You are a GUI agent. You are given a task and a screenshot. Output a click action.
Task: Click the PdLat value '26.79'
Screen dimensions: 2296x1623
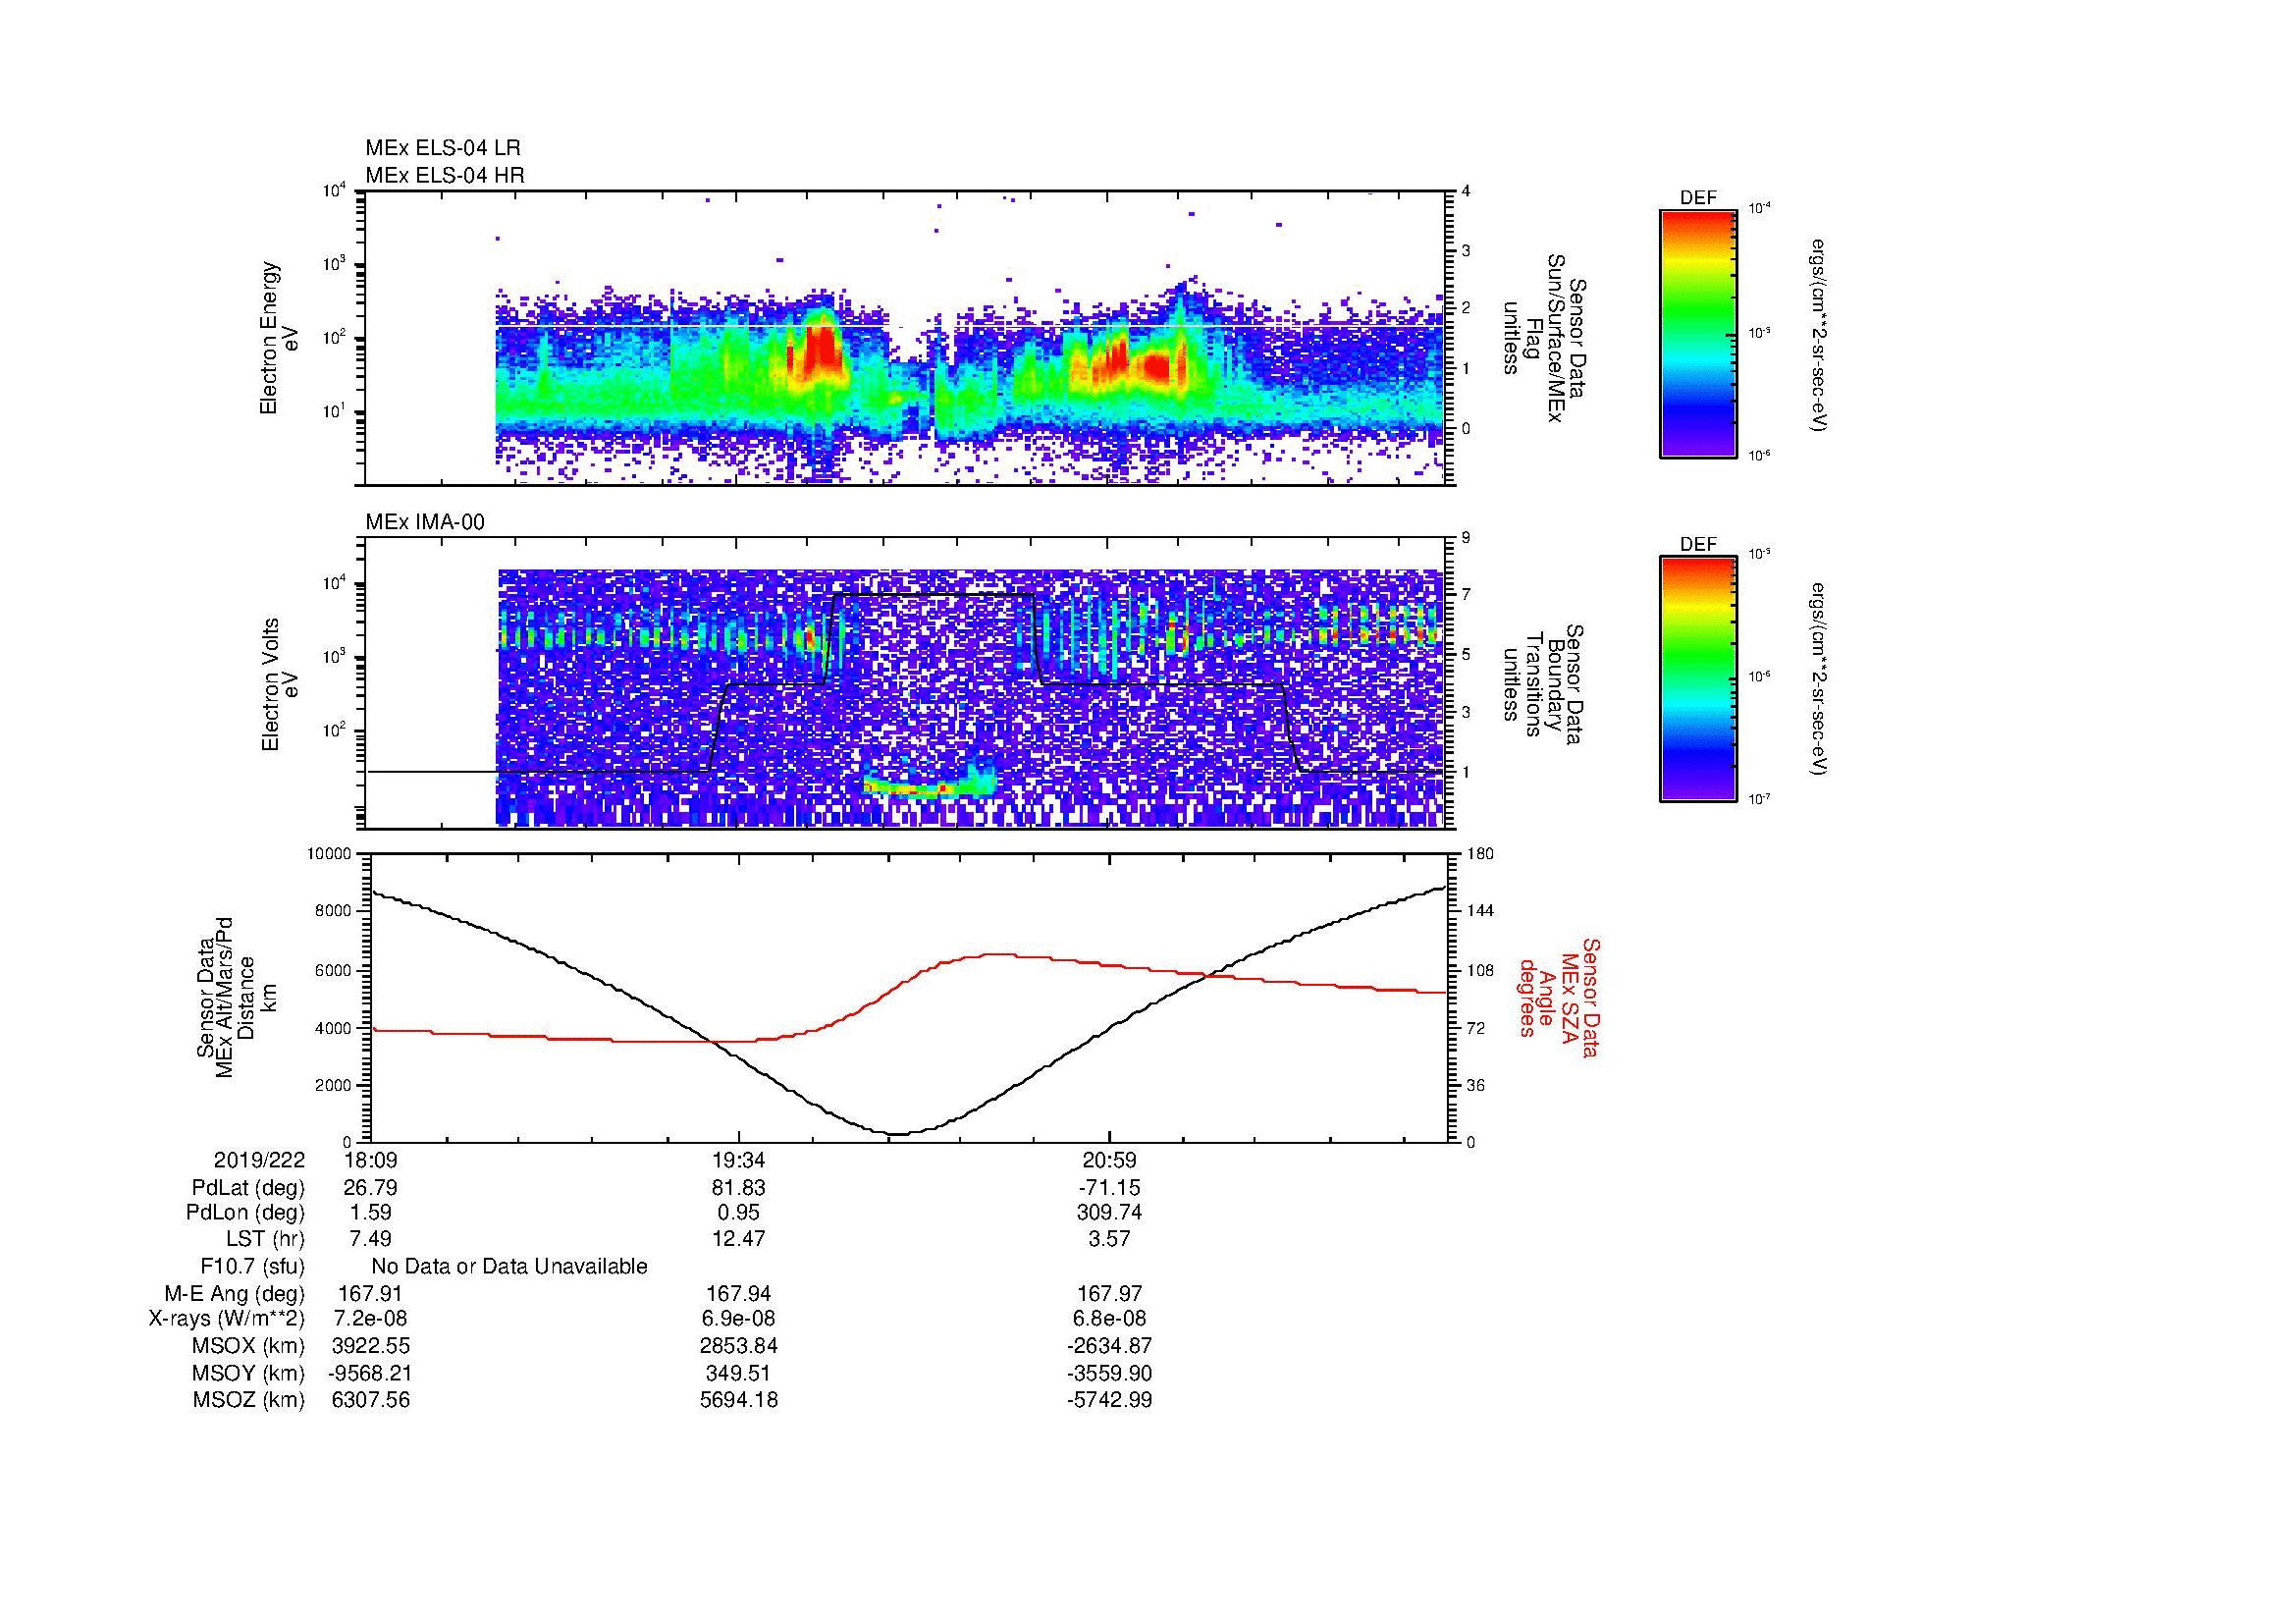point(371,1188)
